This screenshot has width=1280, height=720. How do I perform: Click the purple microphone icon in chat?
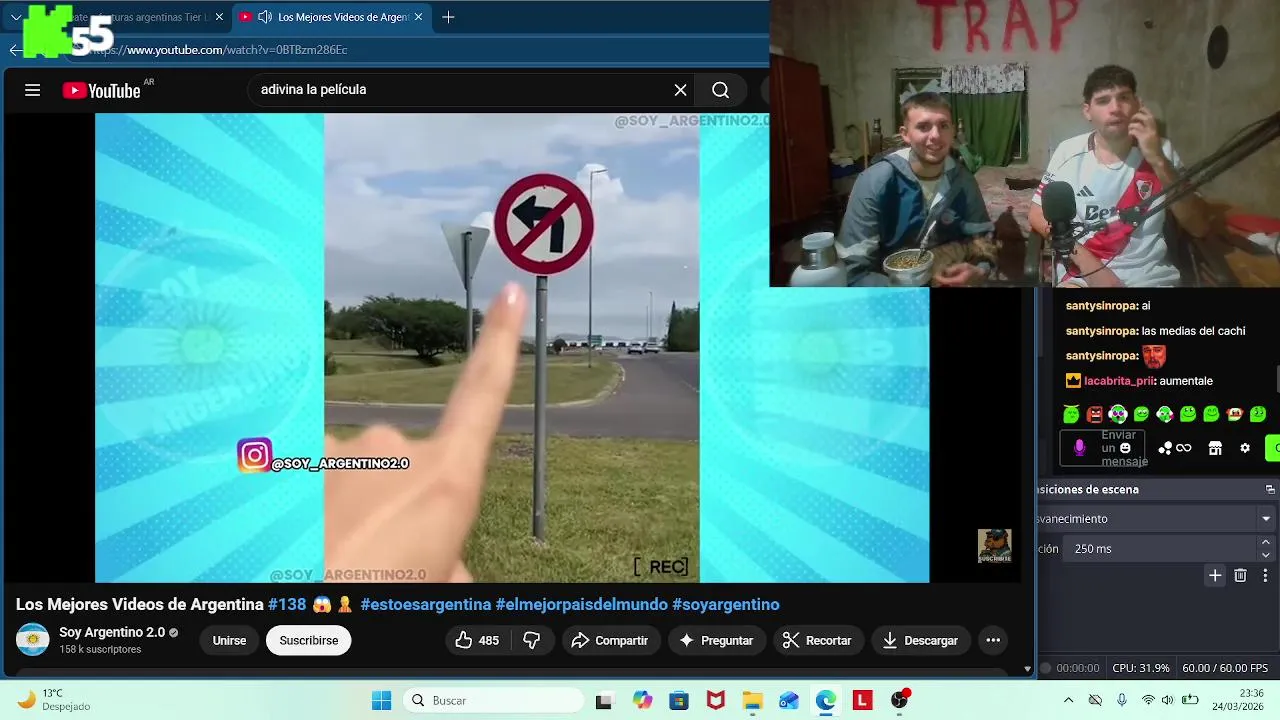coord(1079,448)
